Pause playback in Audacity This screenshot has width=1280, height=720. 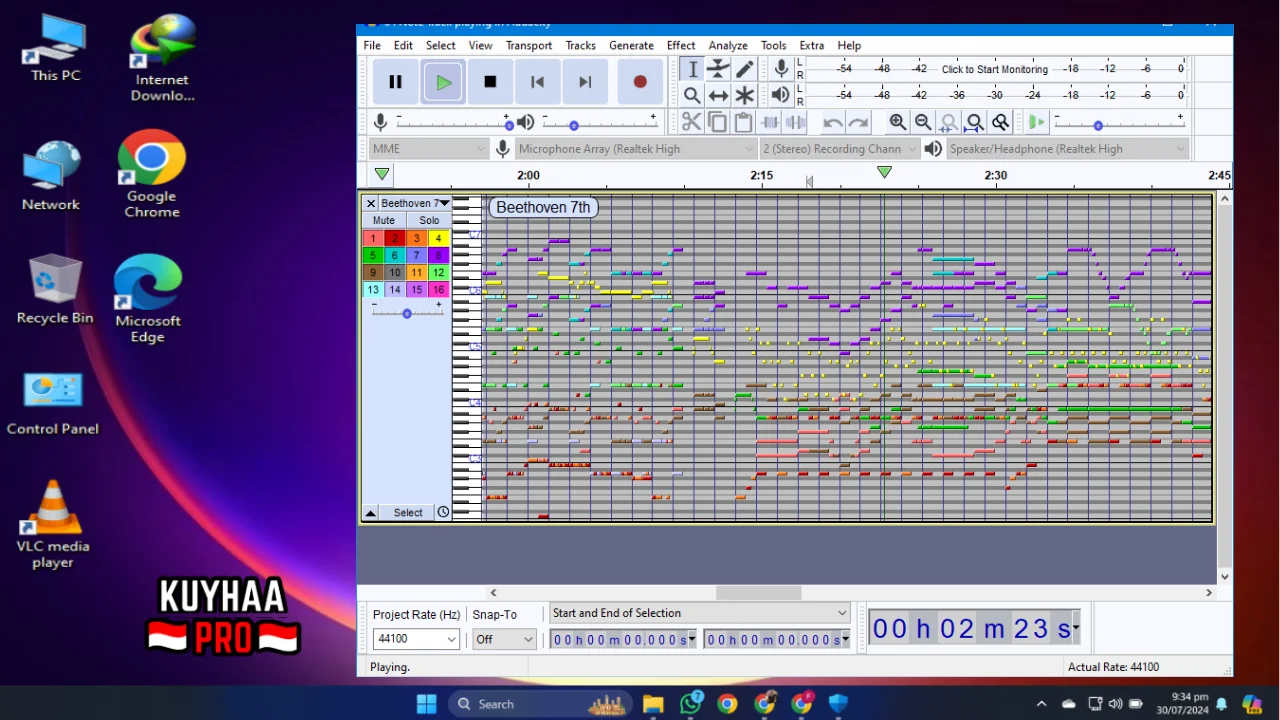pos(395,82)
